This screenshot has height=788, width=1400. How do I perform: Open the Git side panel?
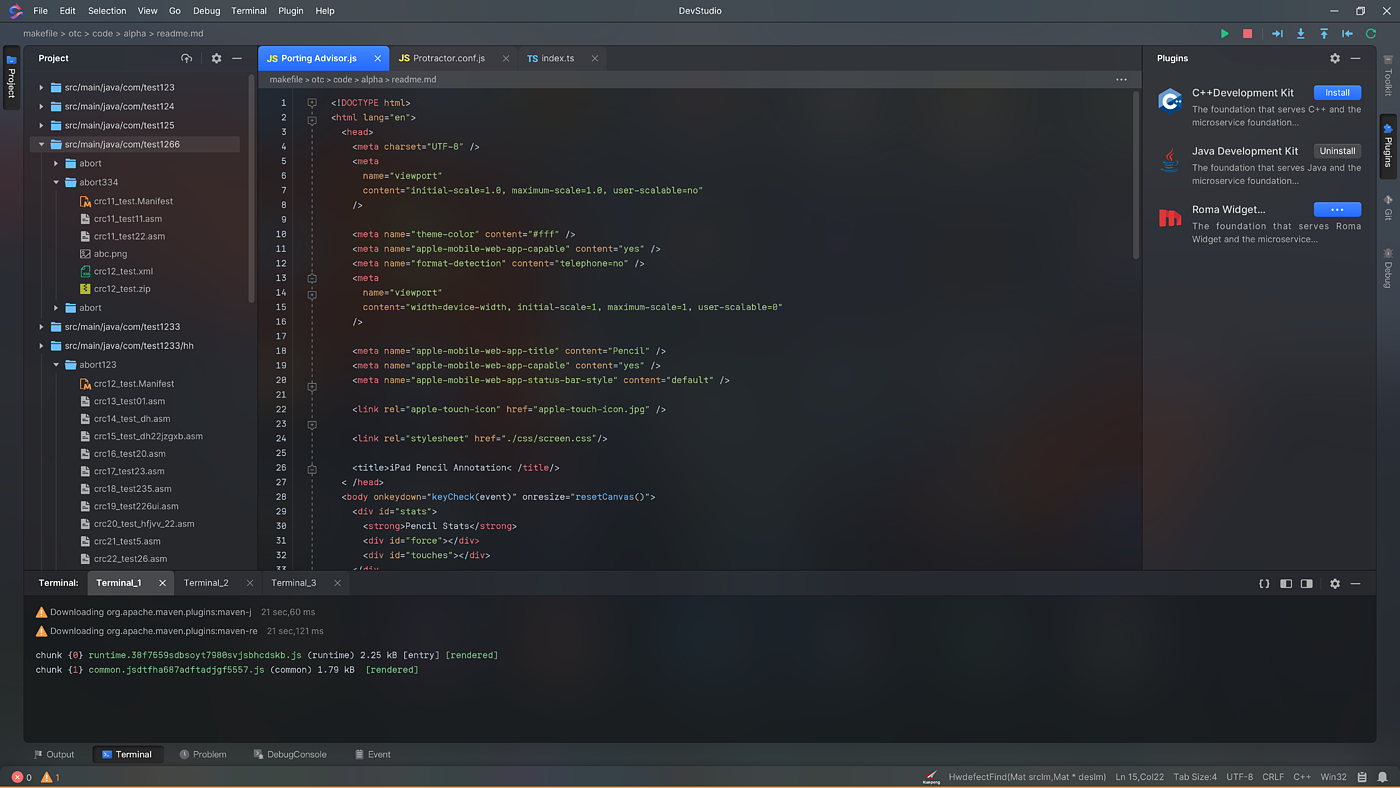coord(1387,208)
